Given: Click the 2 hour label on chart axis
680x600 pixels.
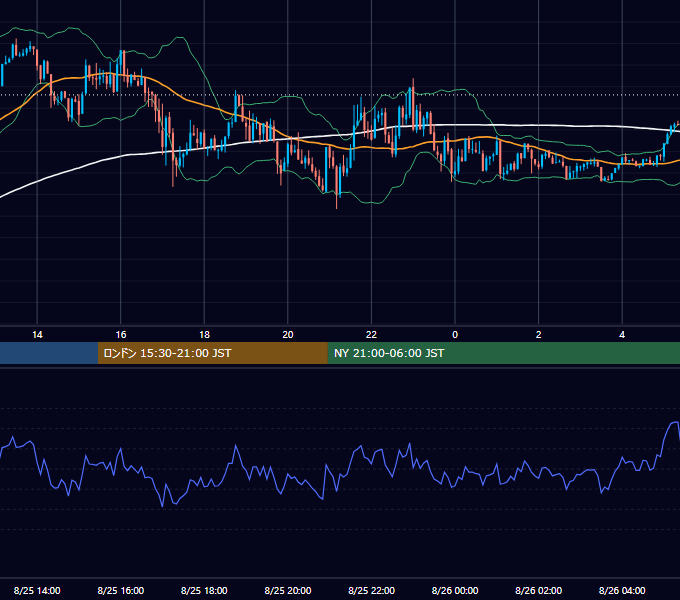Looking at the screenshot, I should click(539, 335).
